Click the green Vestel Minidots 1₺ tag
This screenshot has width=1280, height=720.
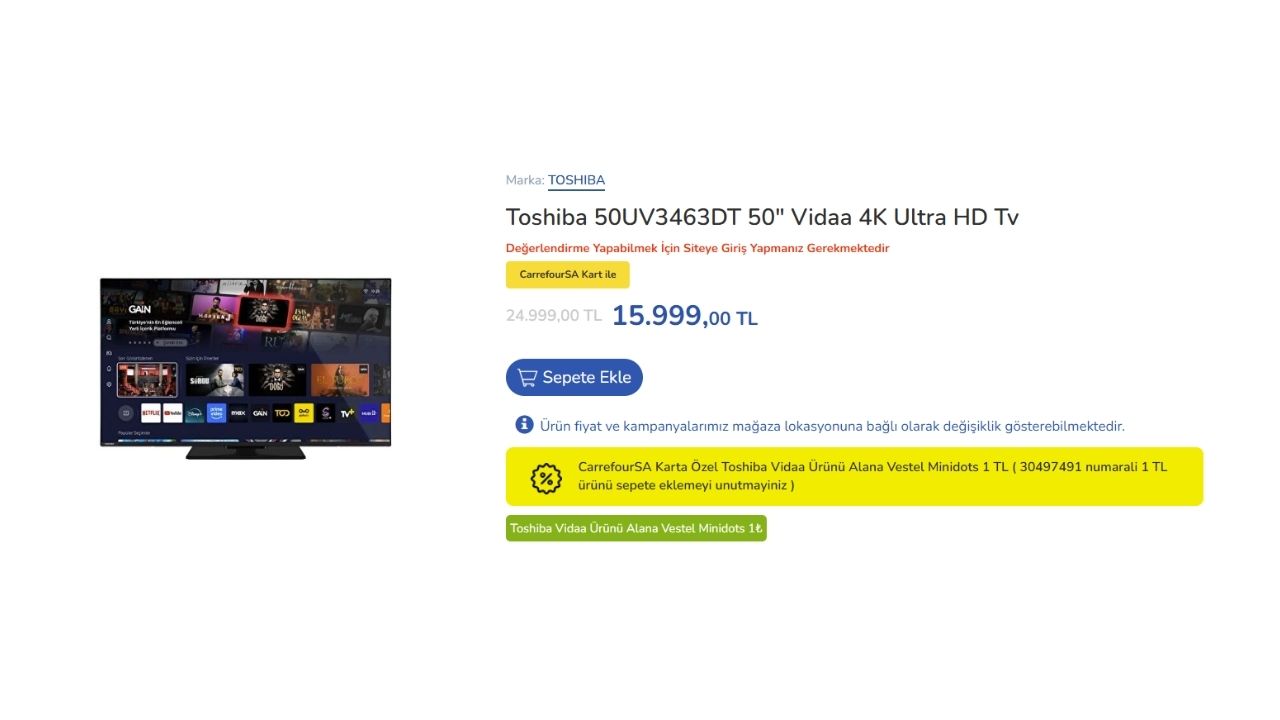(x=636, y=528)
